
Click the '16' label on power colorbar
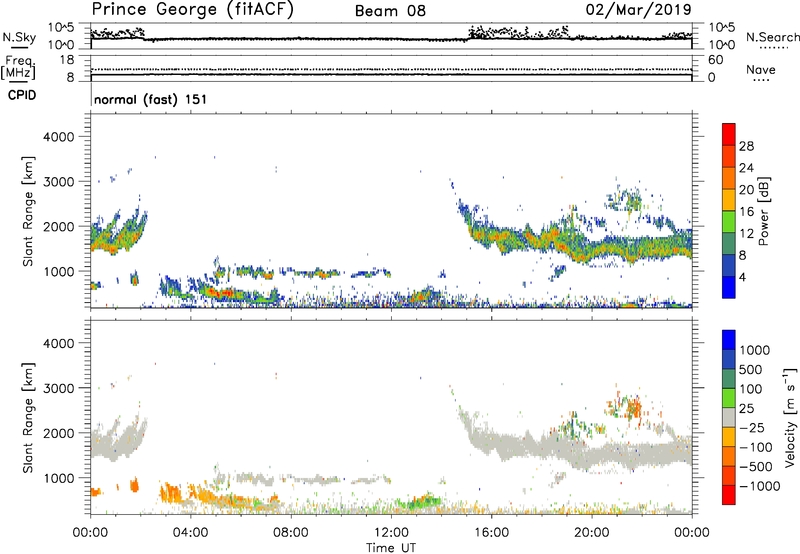coord(746,212)
